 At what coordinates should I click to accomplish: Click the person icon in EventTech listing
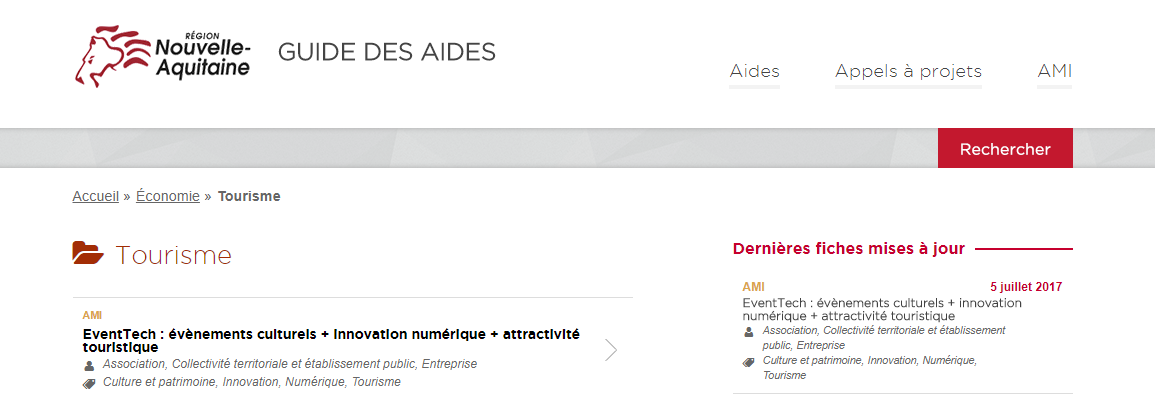tap(89, 365)
